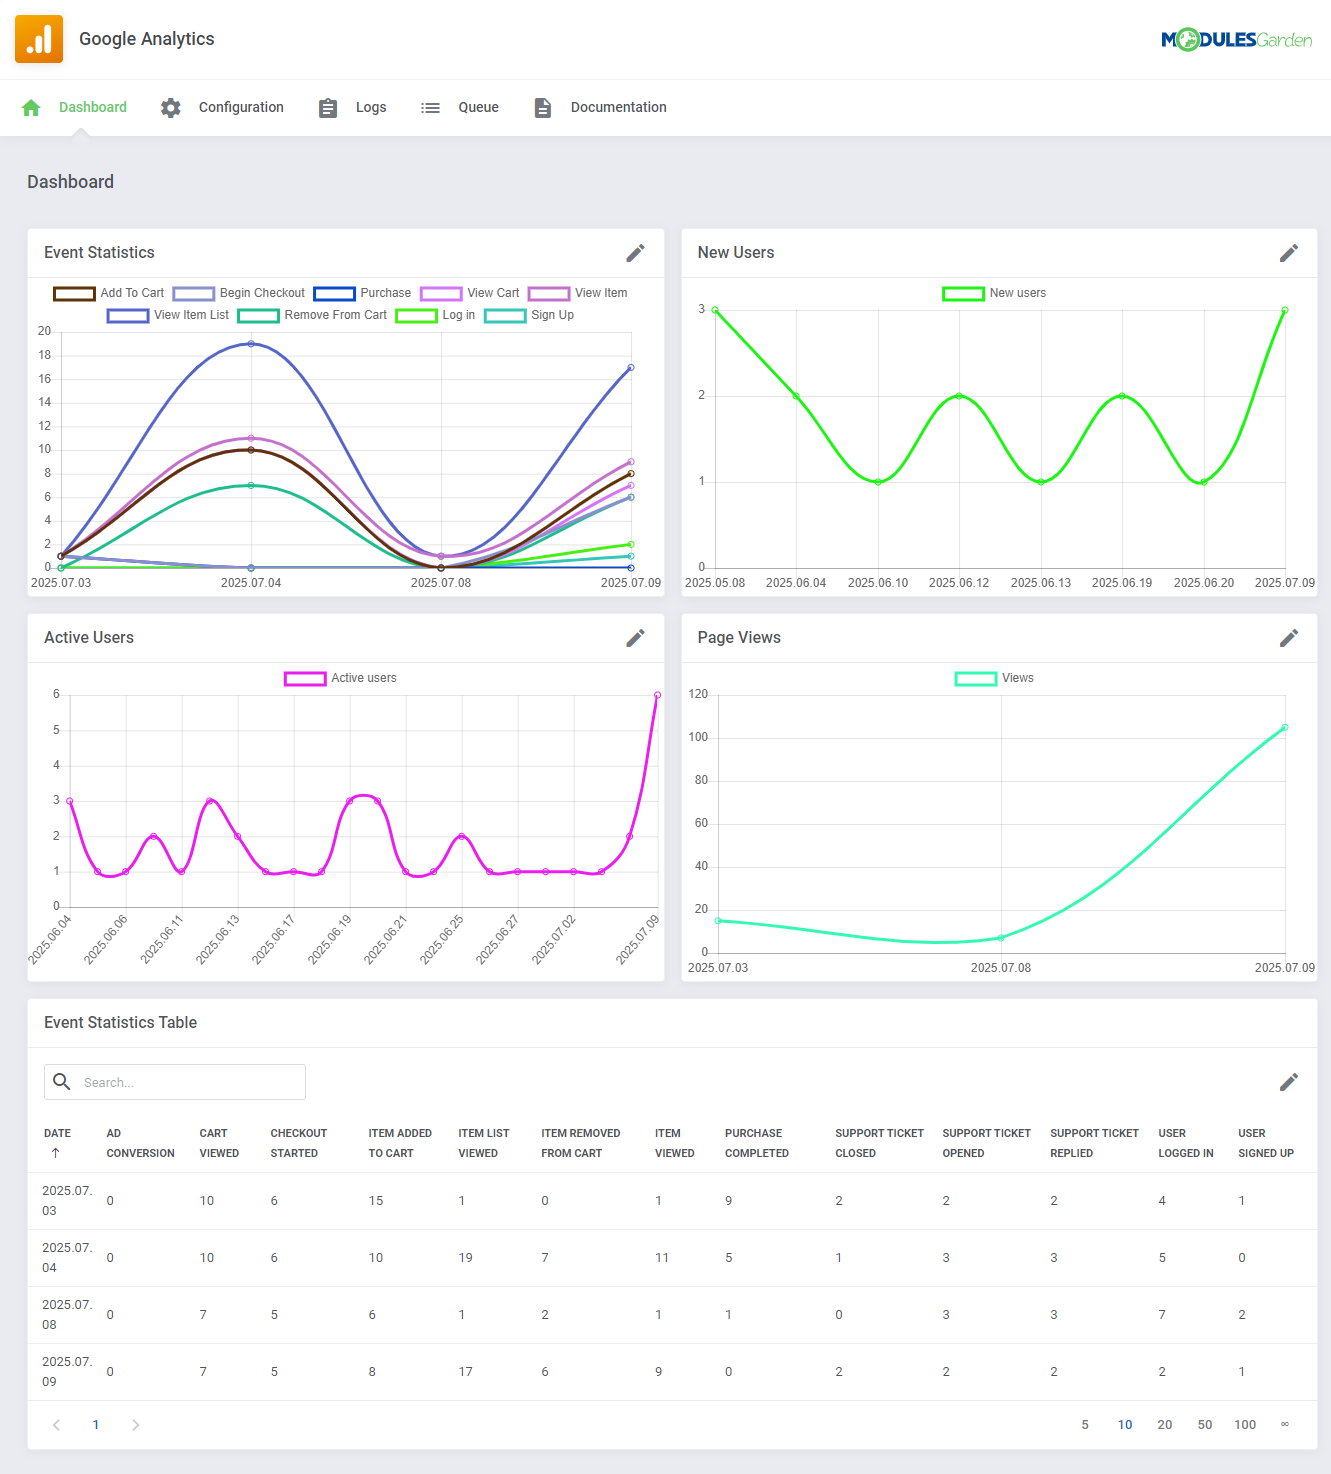Toggle the Views legend series
The image size is (1331, 1474).
point(994,678)
